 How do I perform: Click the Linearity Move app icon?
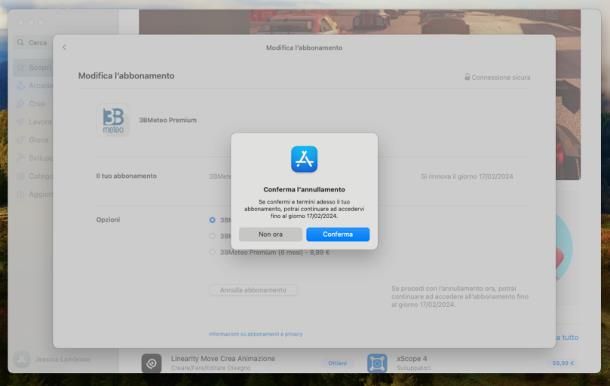coord(151,363)
